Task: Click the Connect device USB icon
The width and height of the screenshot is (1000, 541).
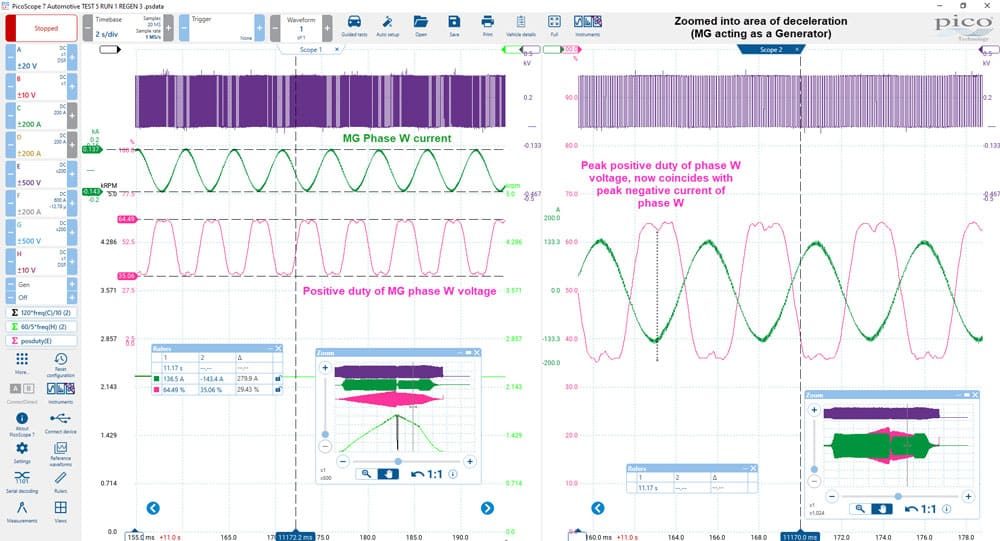Action: (61, 422)
